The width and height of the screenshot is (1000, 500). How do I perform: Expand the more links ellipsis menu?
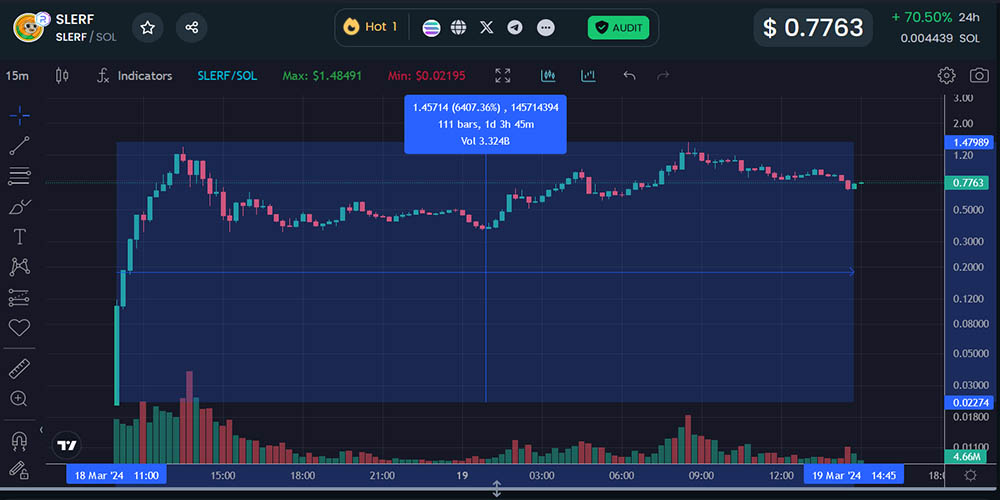pos(545,27)
